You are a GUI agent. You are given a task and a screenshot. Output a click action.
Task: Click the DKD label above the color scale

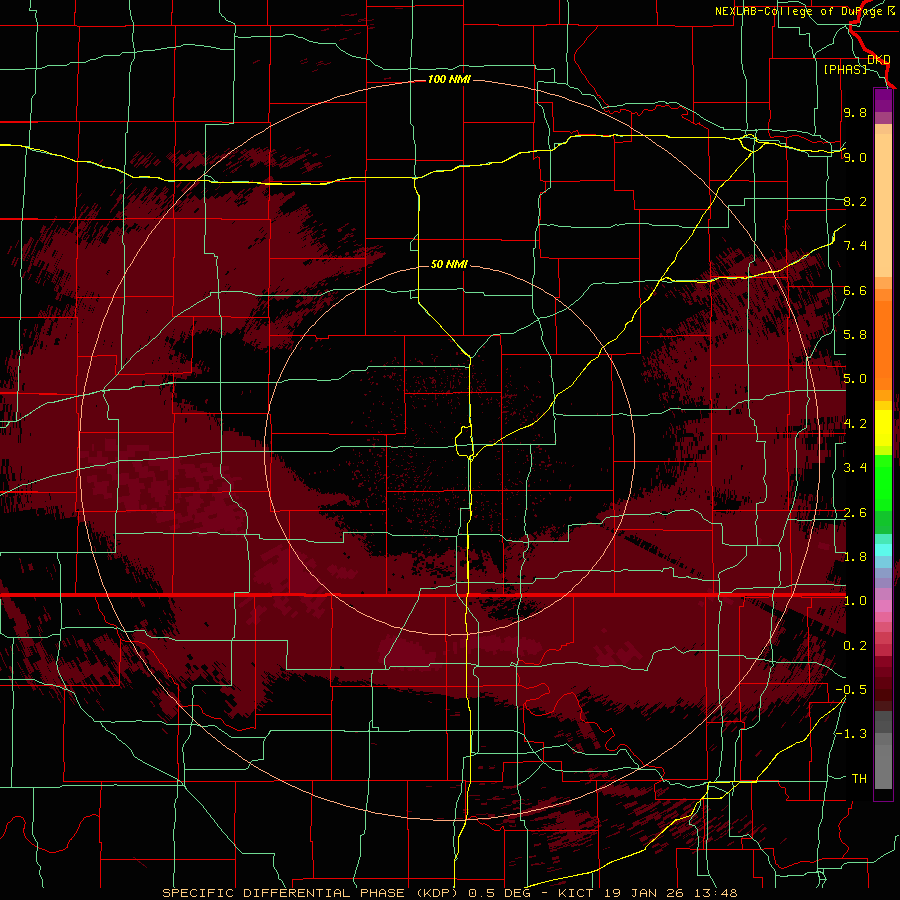[x=879, y=59]
